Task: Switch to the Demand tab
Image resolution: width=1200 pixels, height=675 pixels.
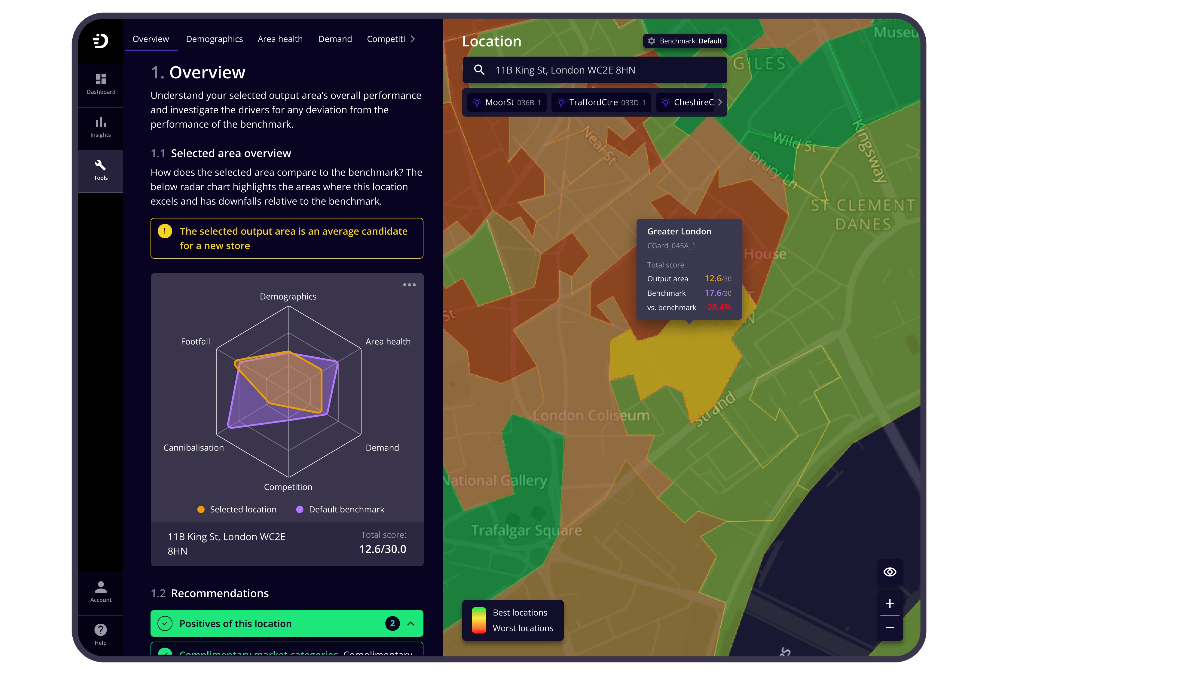Action: click(335, 39)
